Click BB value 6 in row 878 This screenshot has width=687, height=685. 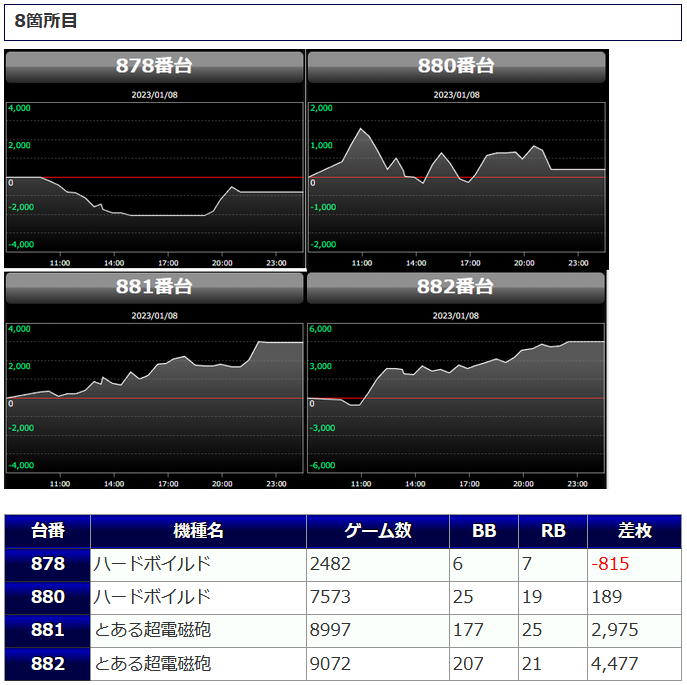(x=458, y=564)
